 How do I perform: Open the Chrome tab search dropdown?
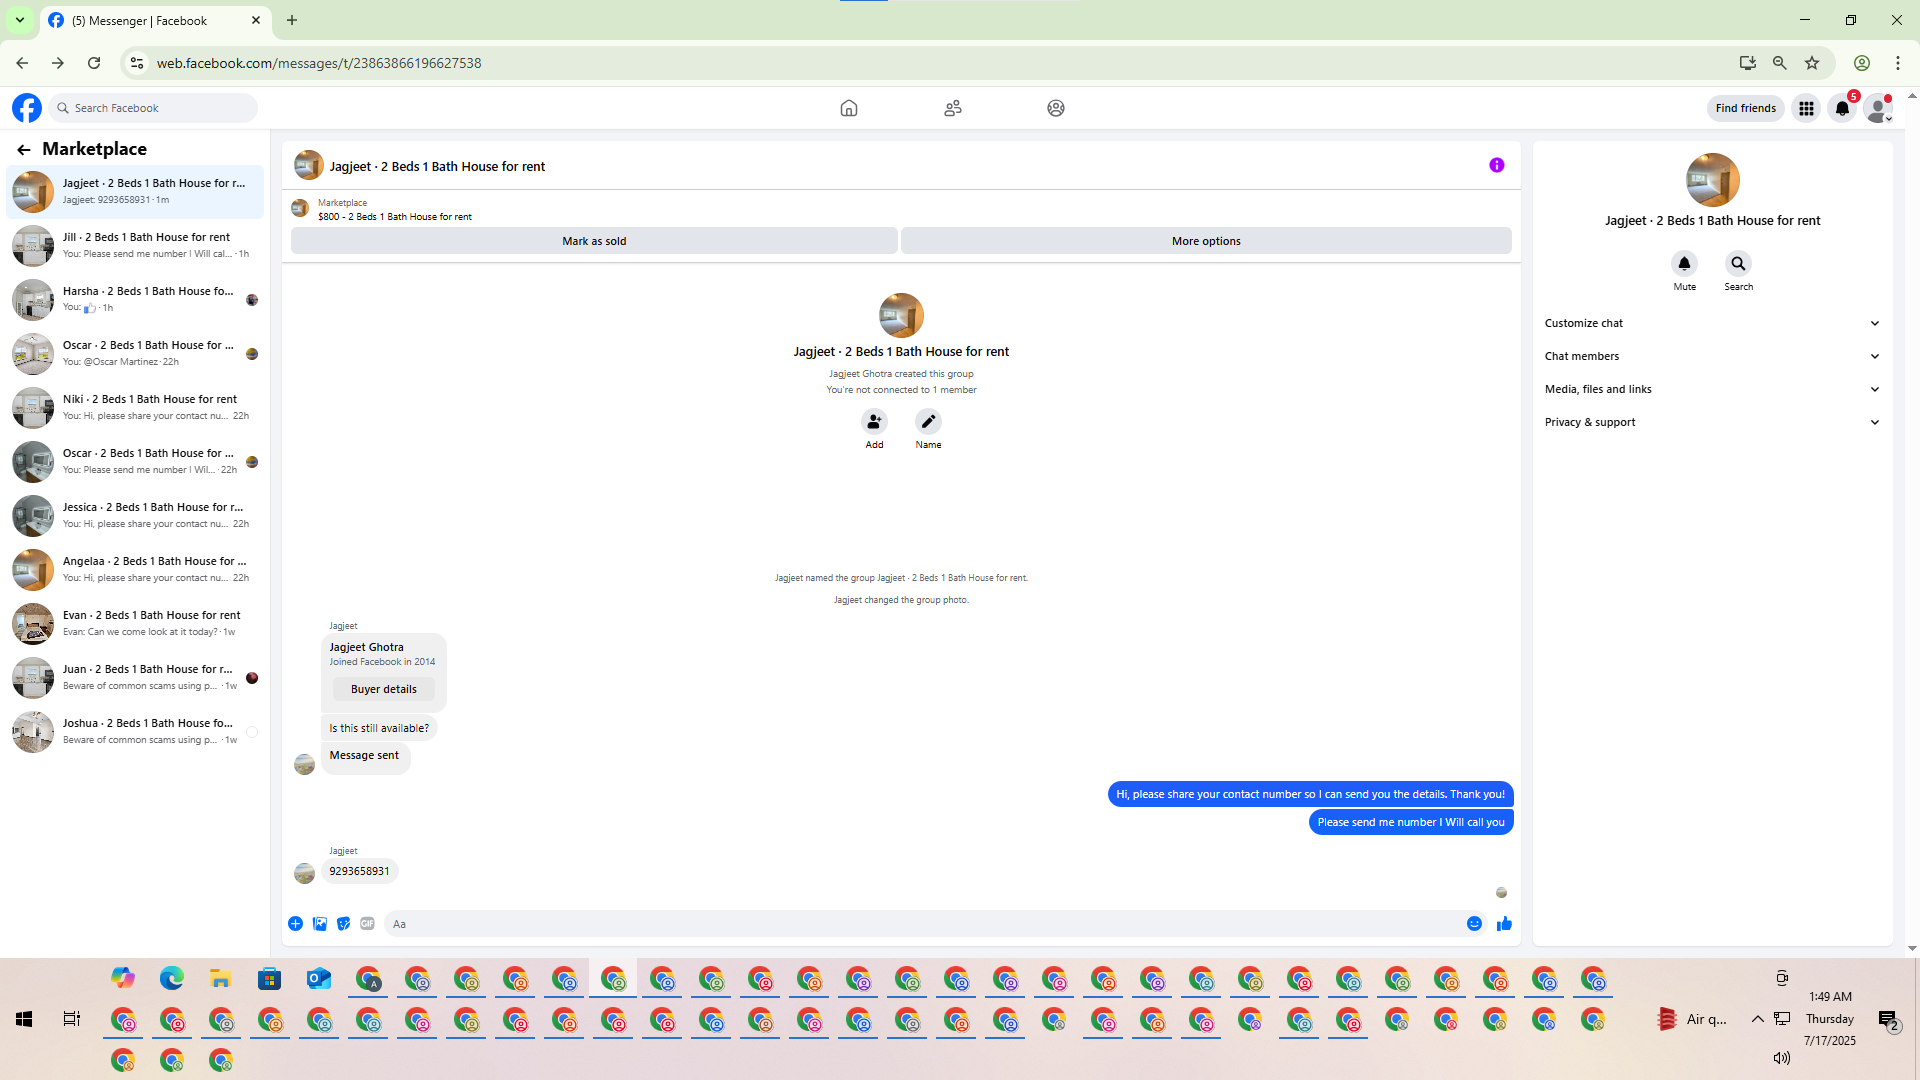pyautogui.click(x=20, y=20)
